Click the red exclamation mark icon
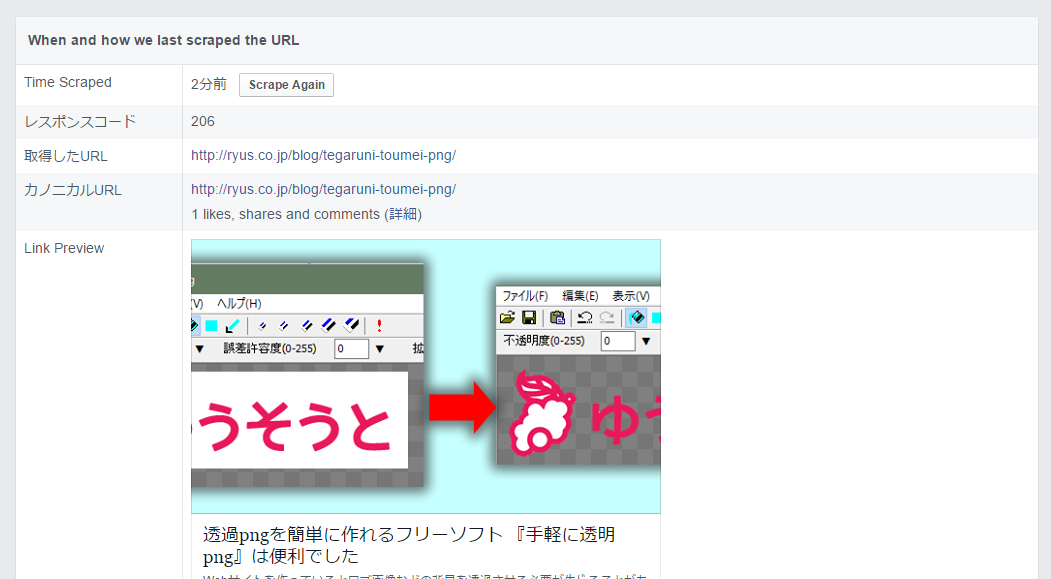This screenshot has height=579, width=1051. pos(380,325)
